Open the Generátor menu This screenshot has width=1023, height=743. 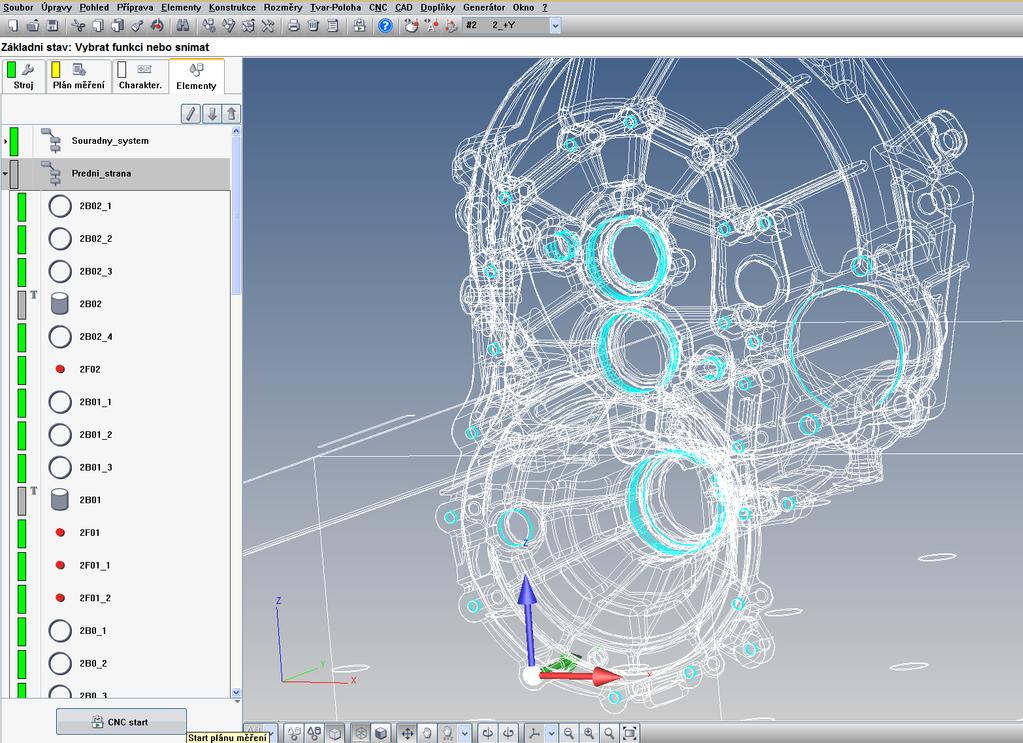tap(484, 7)
